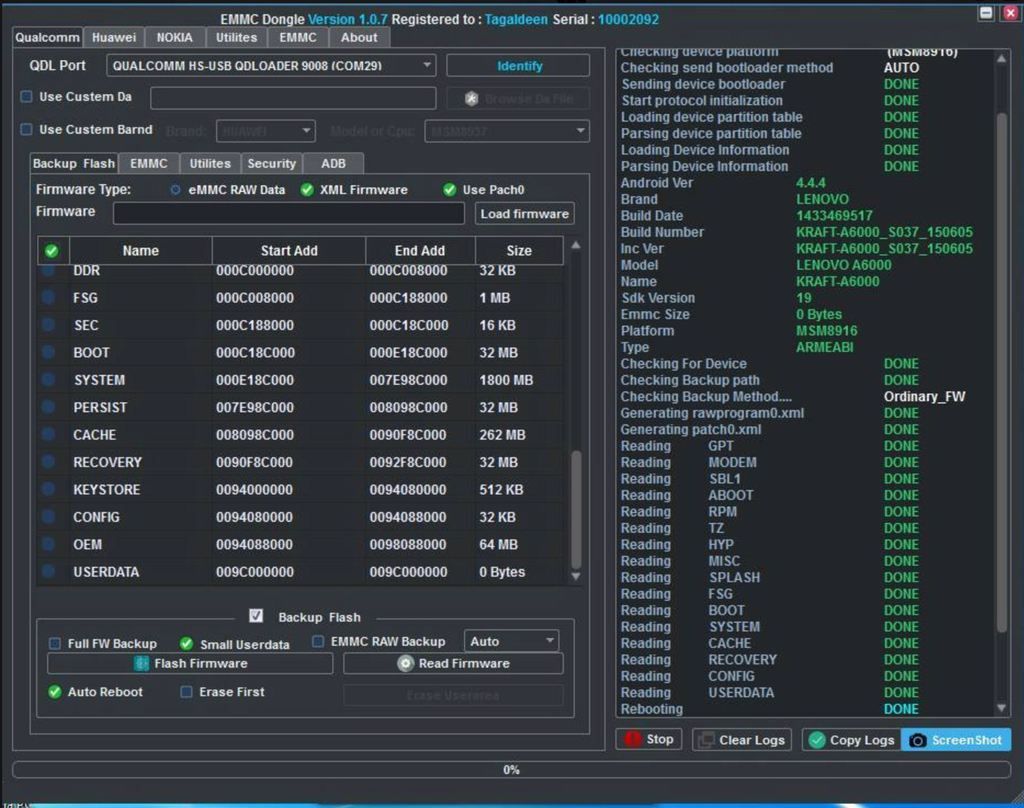
Task: Click the Copy Logs green check icon
Action: [x=816, y=740]
